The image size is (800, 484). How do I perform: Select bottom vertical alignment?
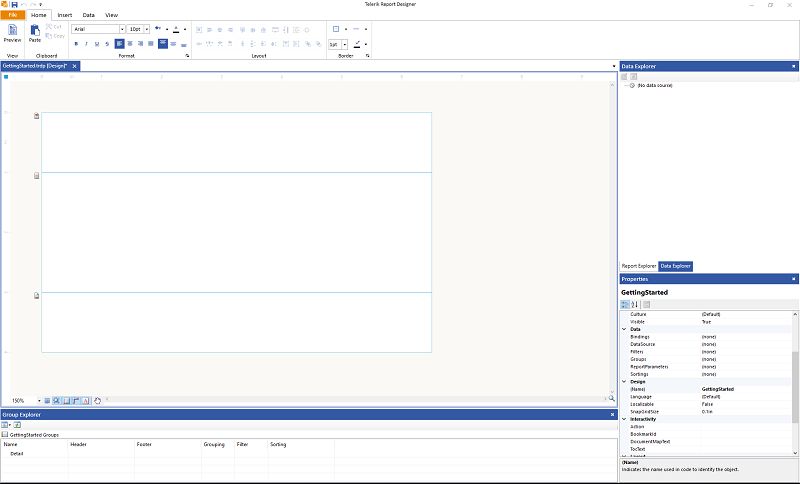(x=184, y=44)
